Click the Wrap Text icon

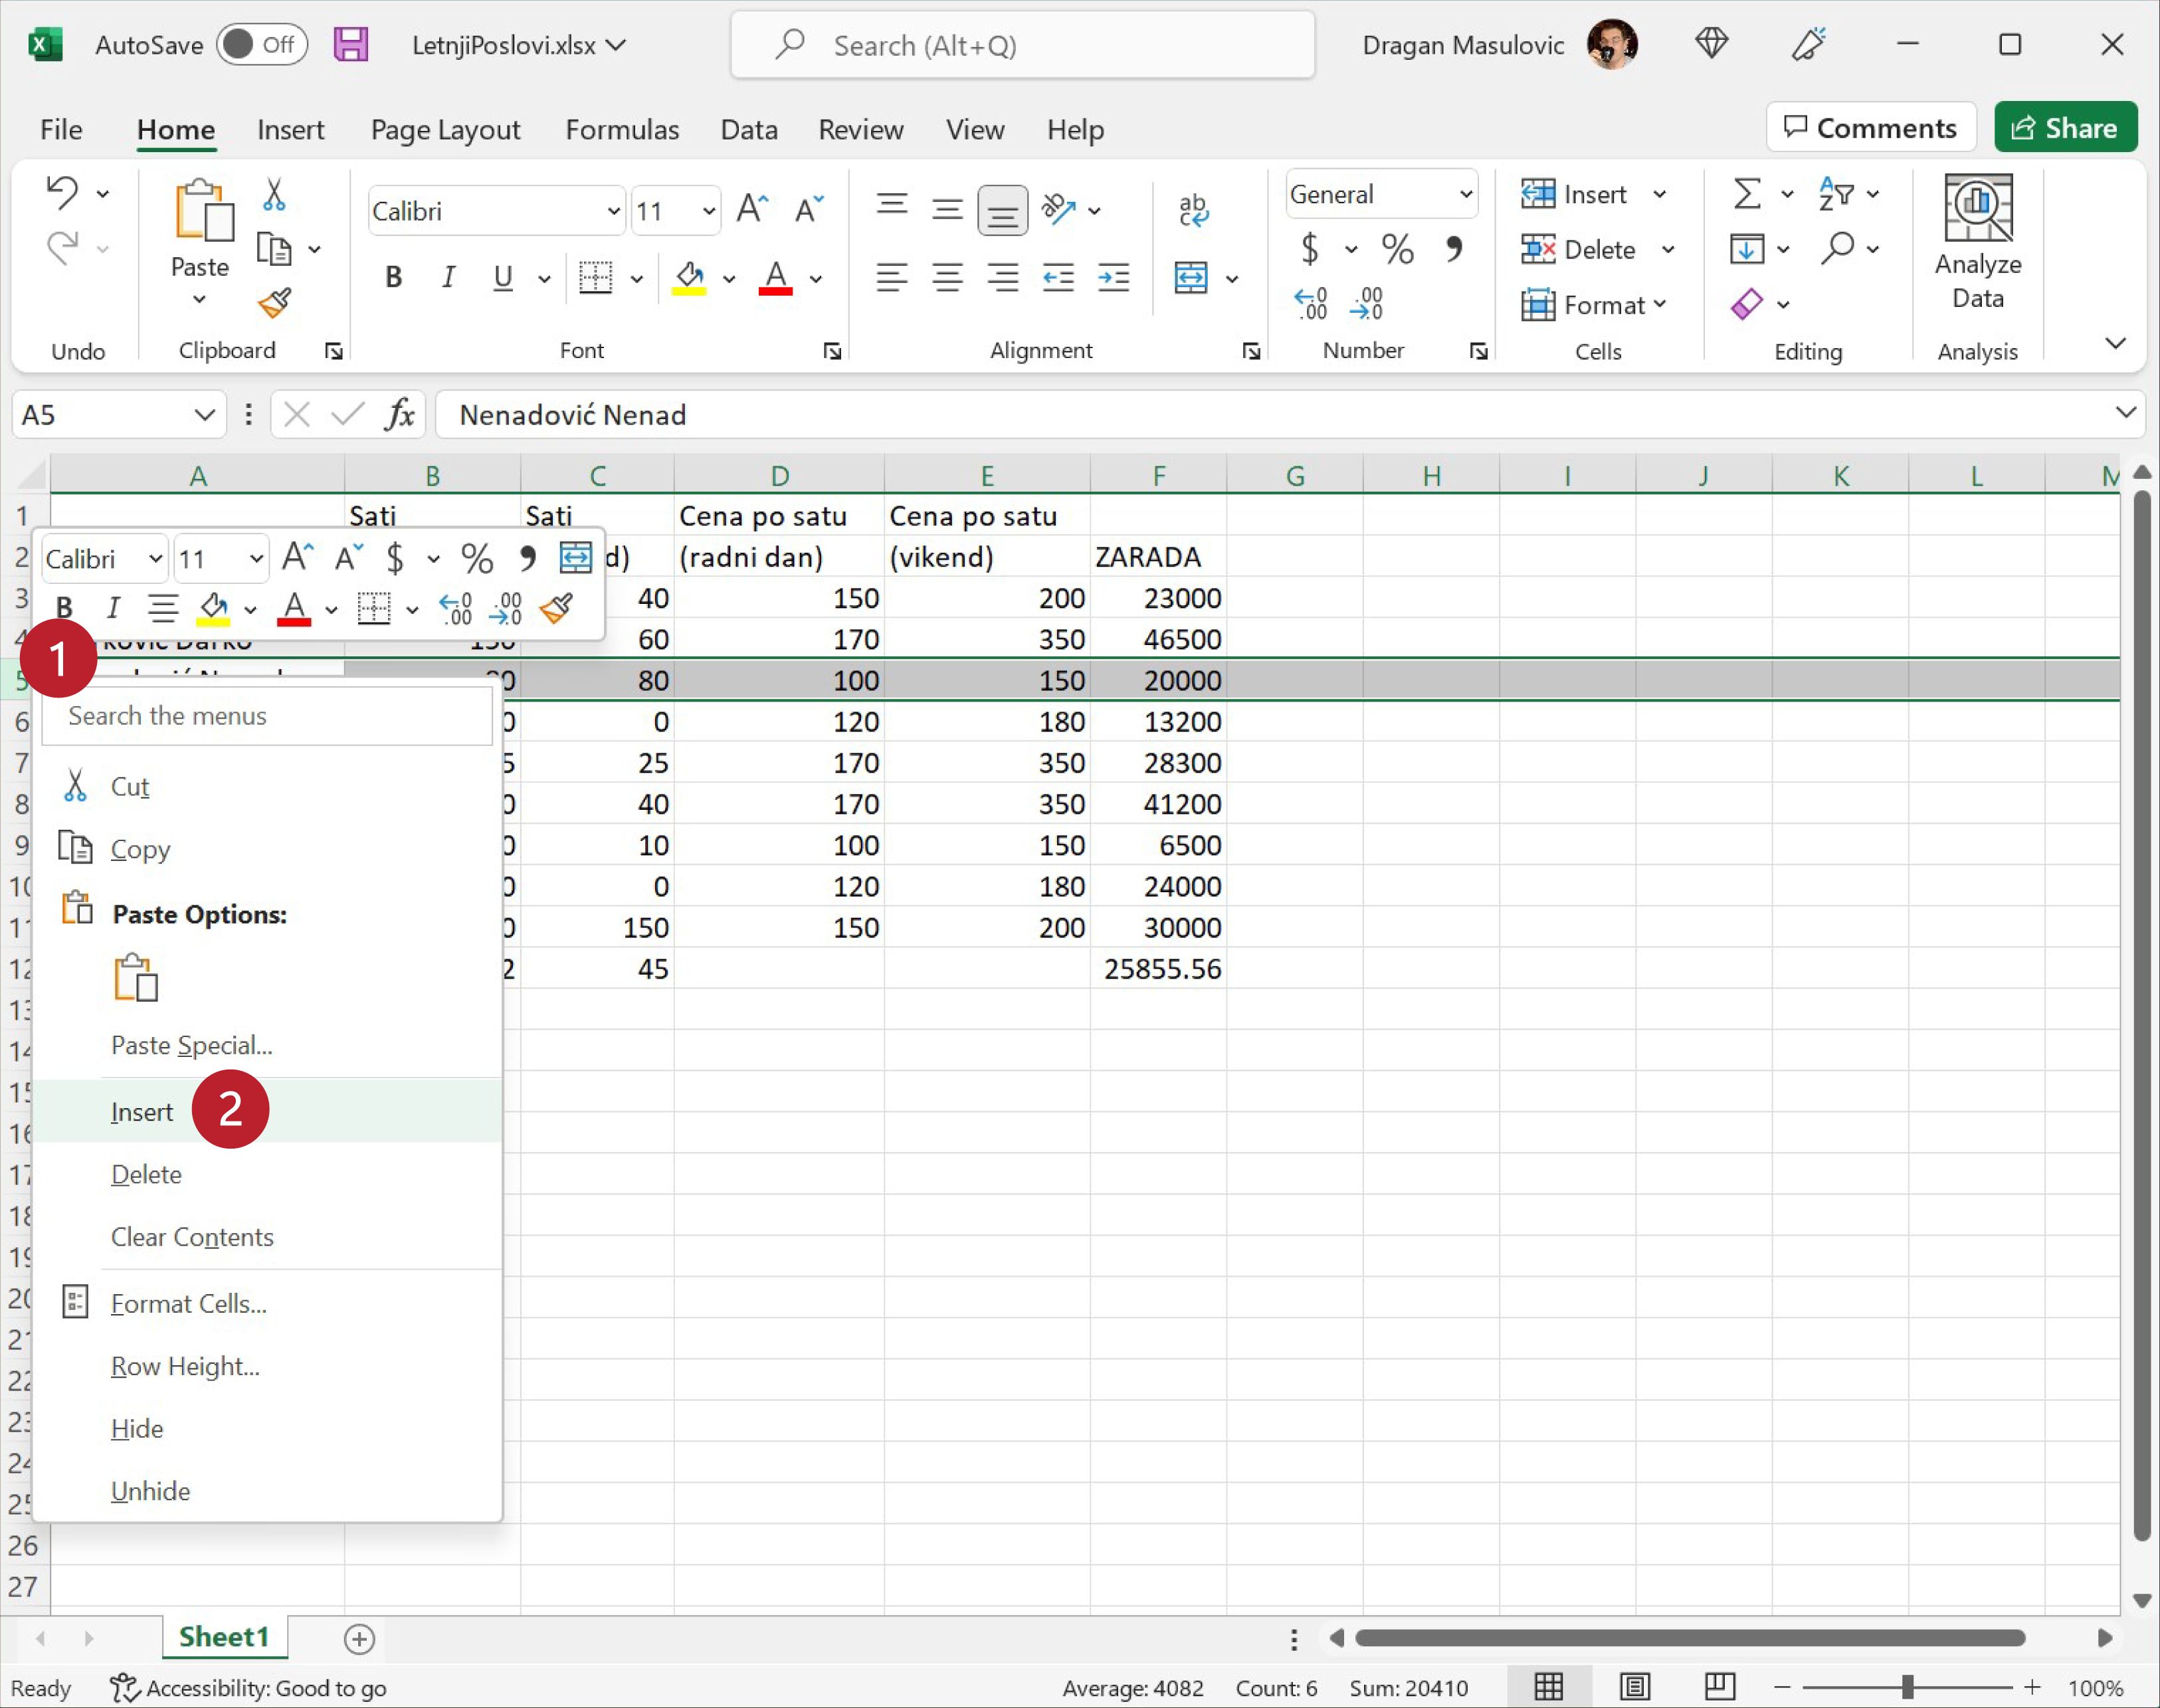[x=1193, y=210]
